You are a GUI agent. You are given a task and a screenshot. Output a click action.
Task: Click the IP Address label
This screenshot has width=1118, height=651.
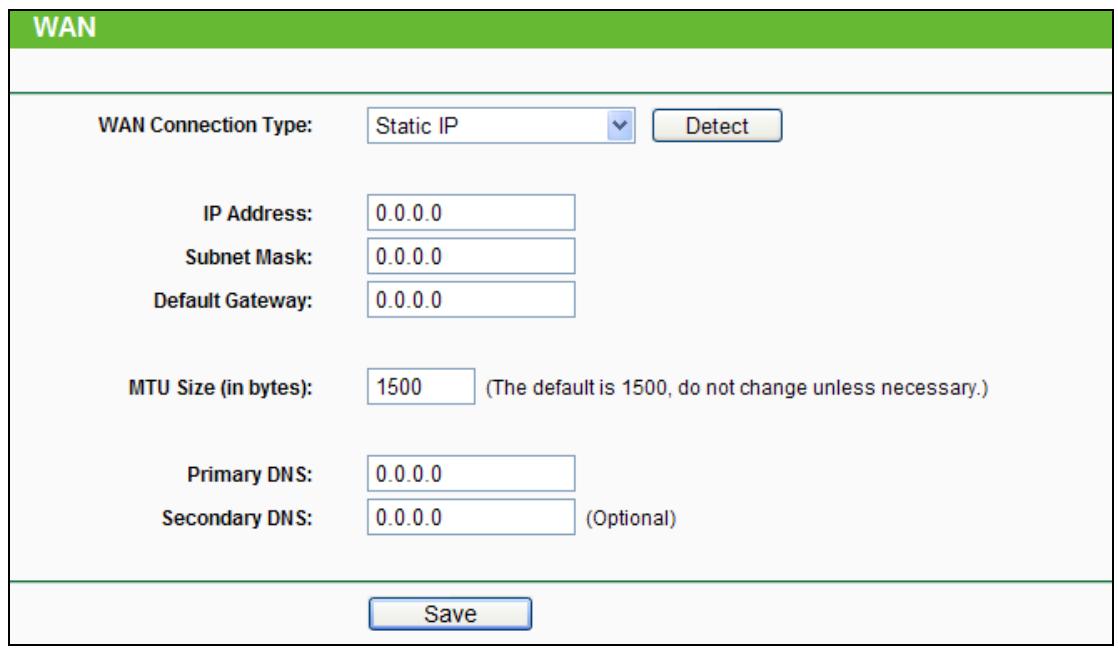[257, 213]
